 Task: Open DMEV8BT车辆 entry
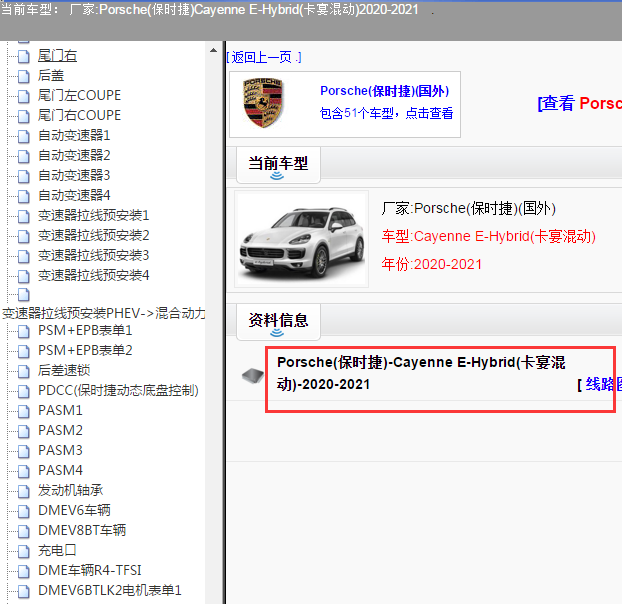82,530
